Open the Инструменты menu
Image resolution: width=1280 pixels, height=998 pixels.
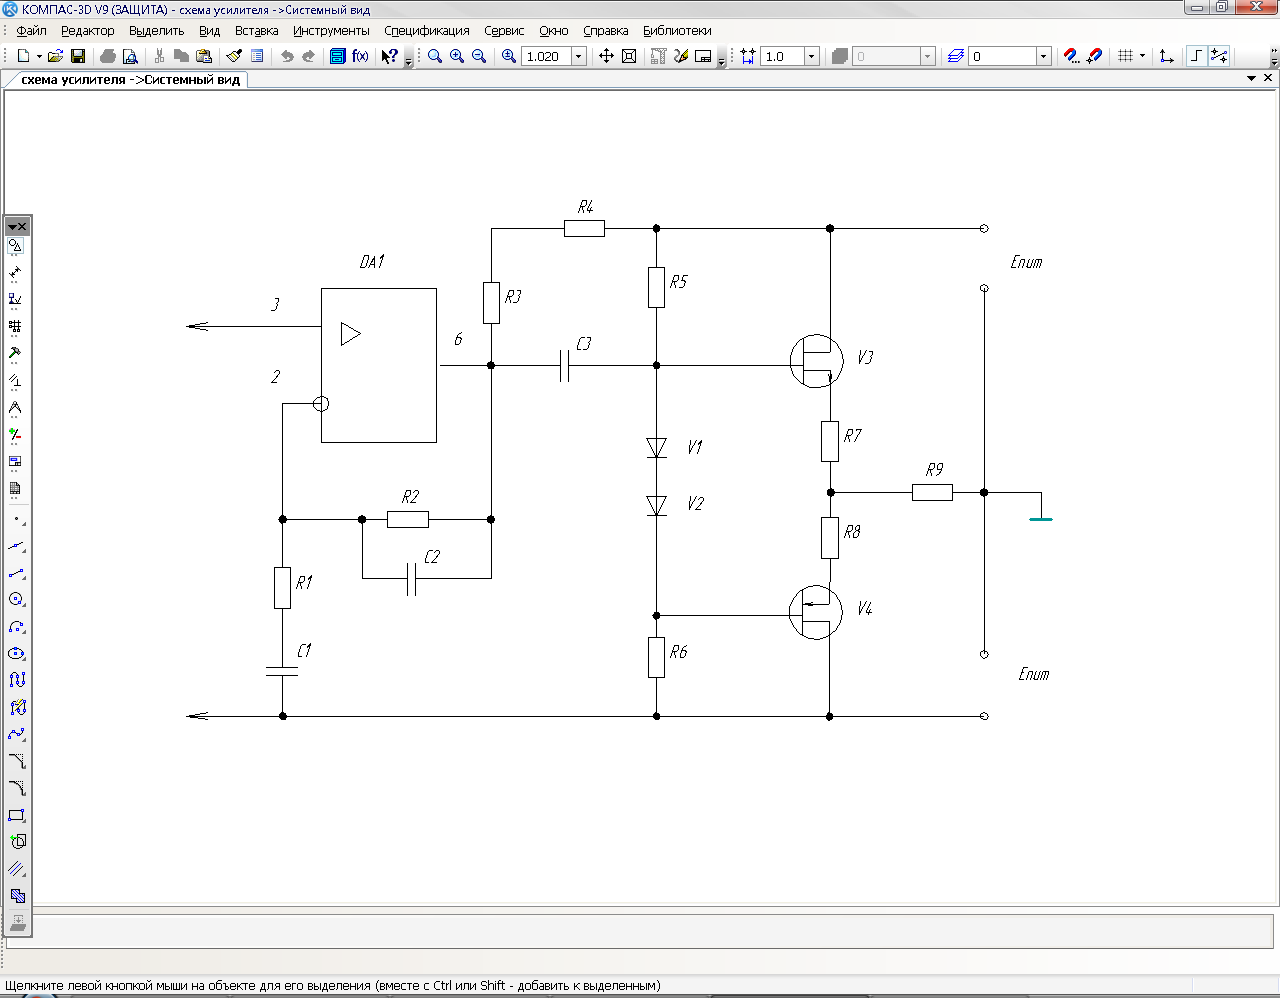pyautogui.click(x=331, y=31)
